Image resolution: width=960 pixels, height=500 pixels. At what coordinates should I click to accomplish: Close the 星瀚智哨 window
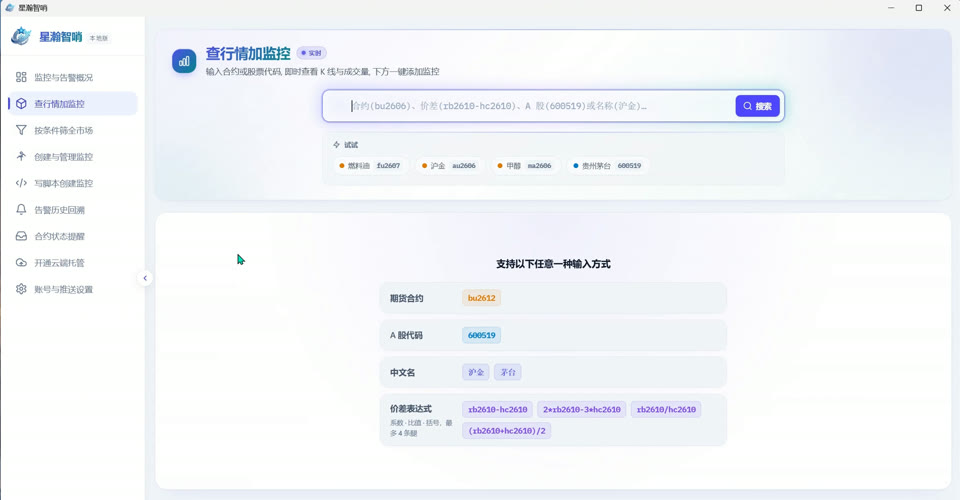coord(947,8)
